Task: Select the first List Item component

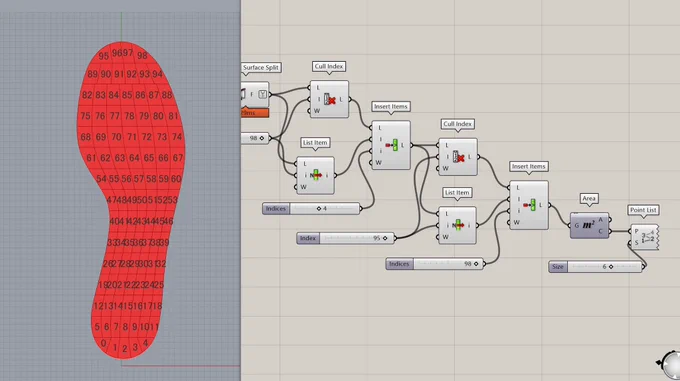Action: click(x=315, y=175)
